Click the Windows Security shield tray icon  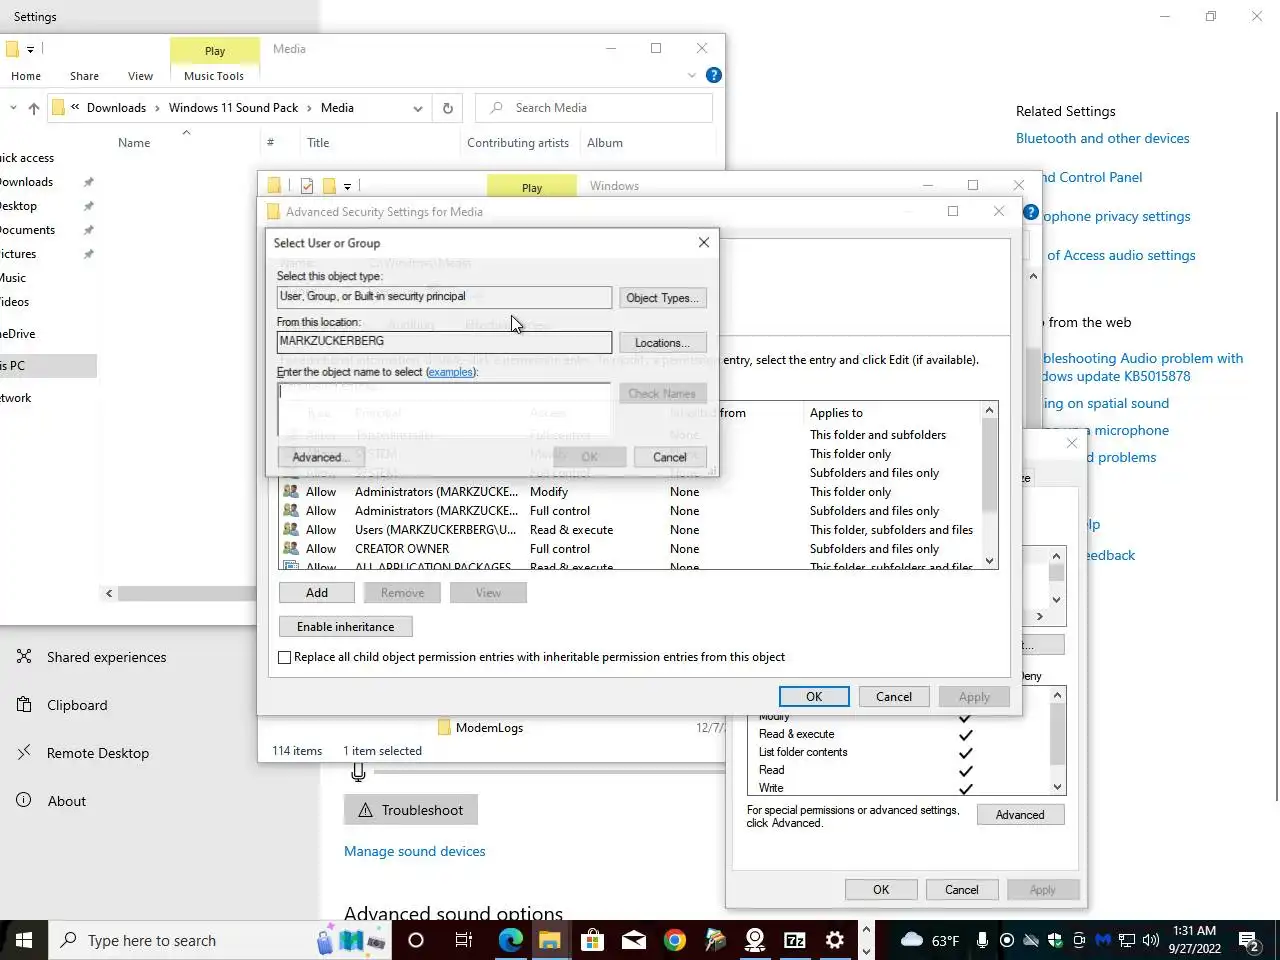coord(1055,940)
